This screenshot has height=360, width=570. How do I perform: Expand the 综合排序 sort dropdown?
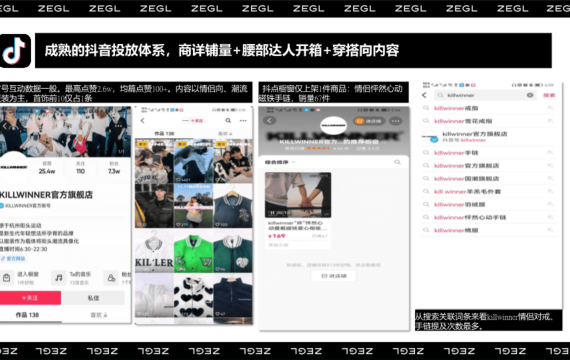pyautogui.click(x=280, y=162)
